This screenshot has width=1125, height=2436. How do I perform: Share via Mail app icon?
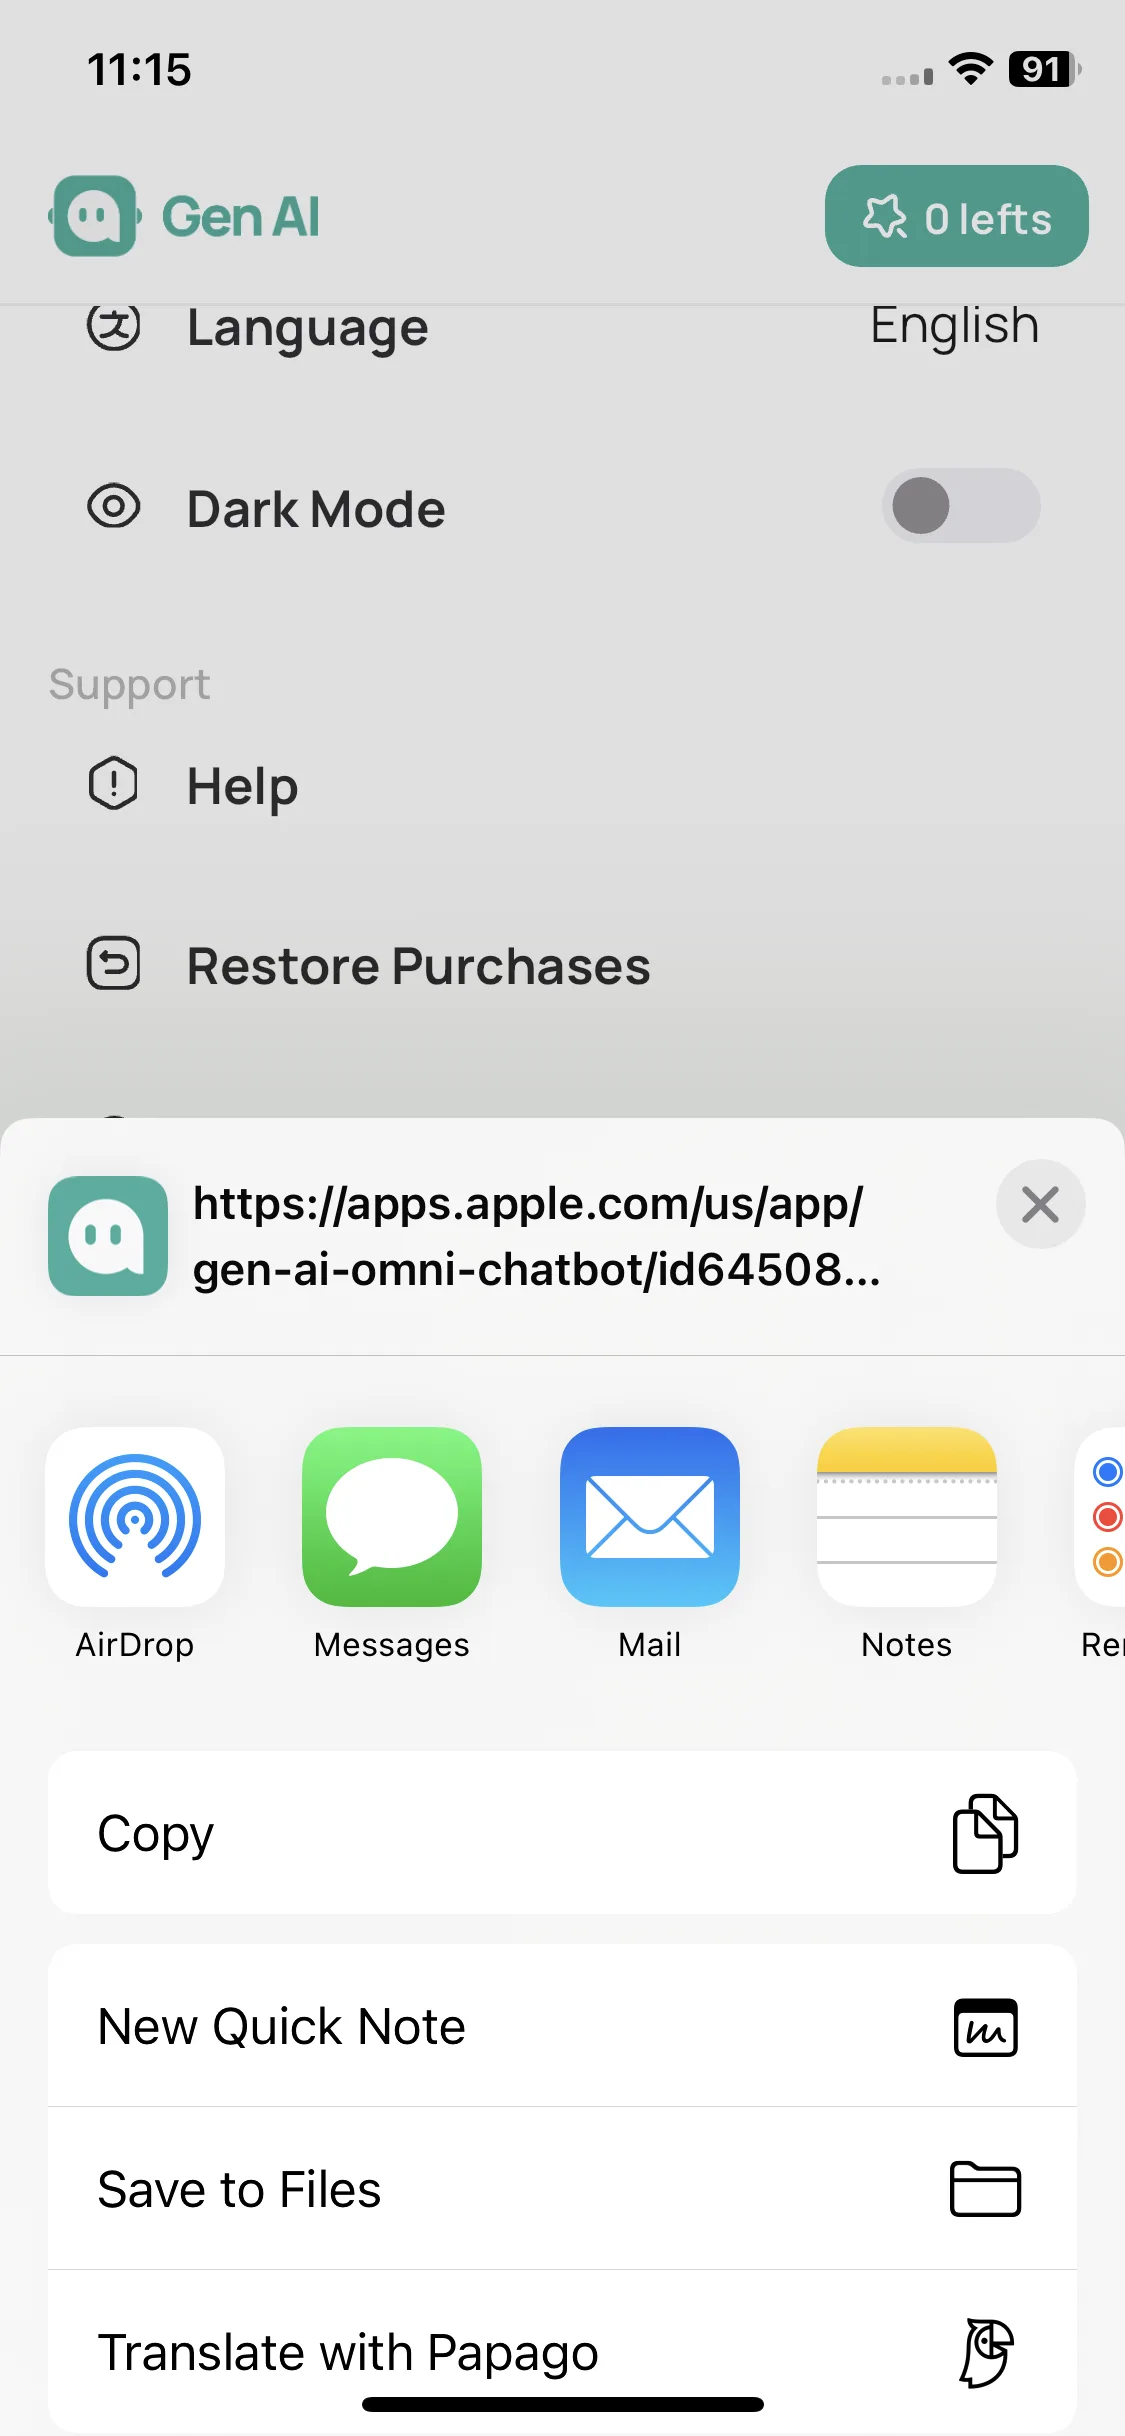pyautogui.click(x=650, y=1517)
